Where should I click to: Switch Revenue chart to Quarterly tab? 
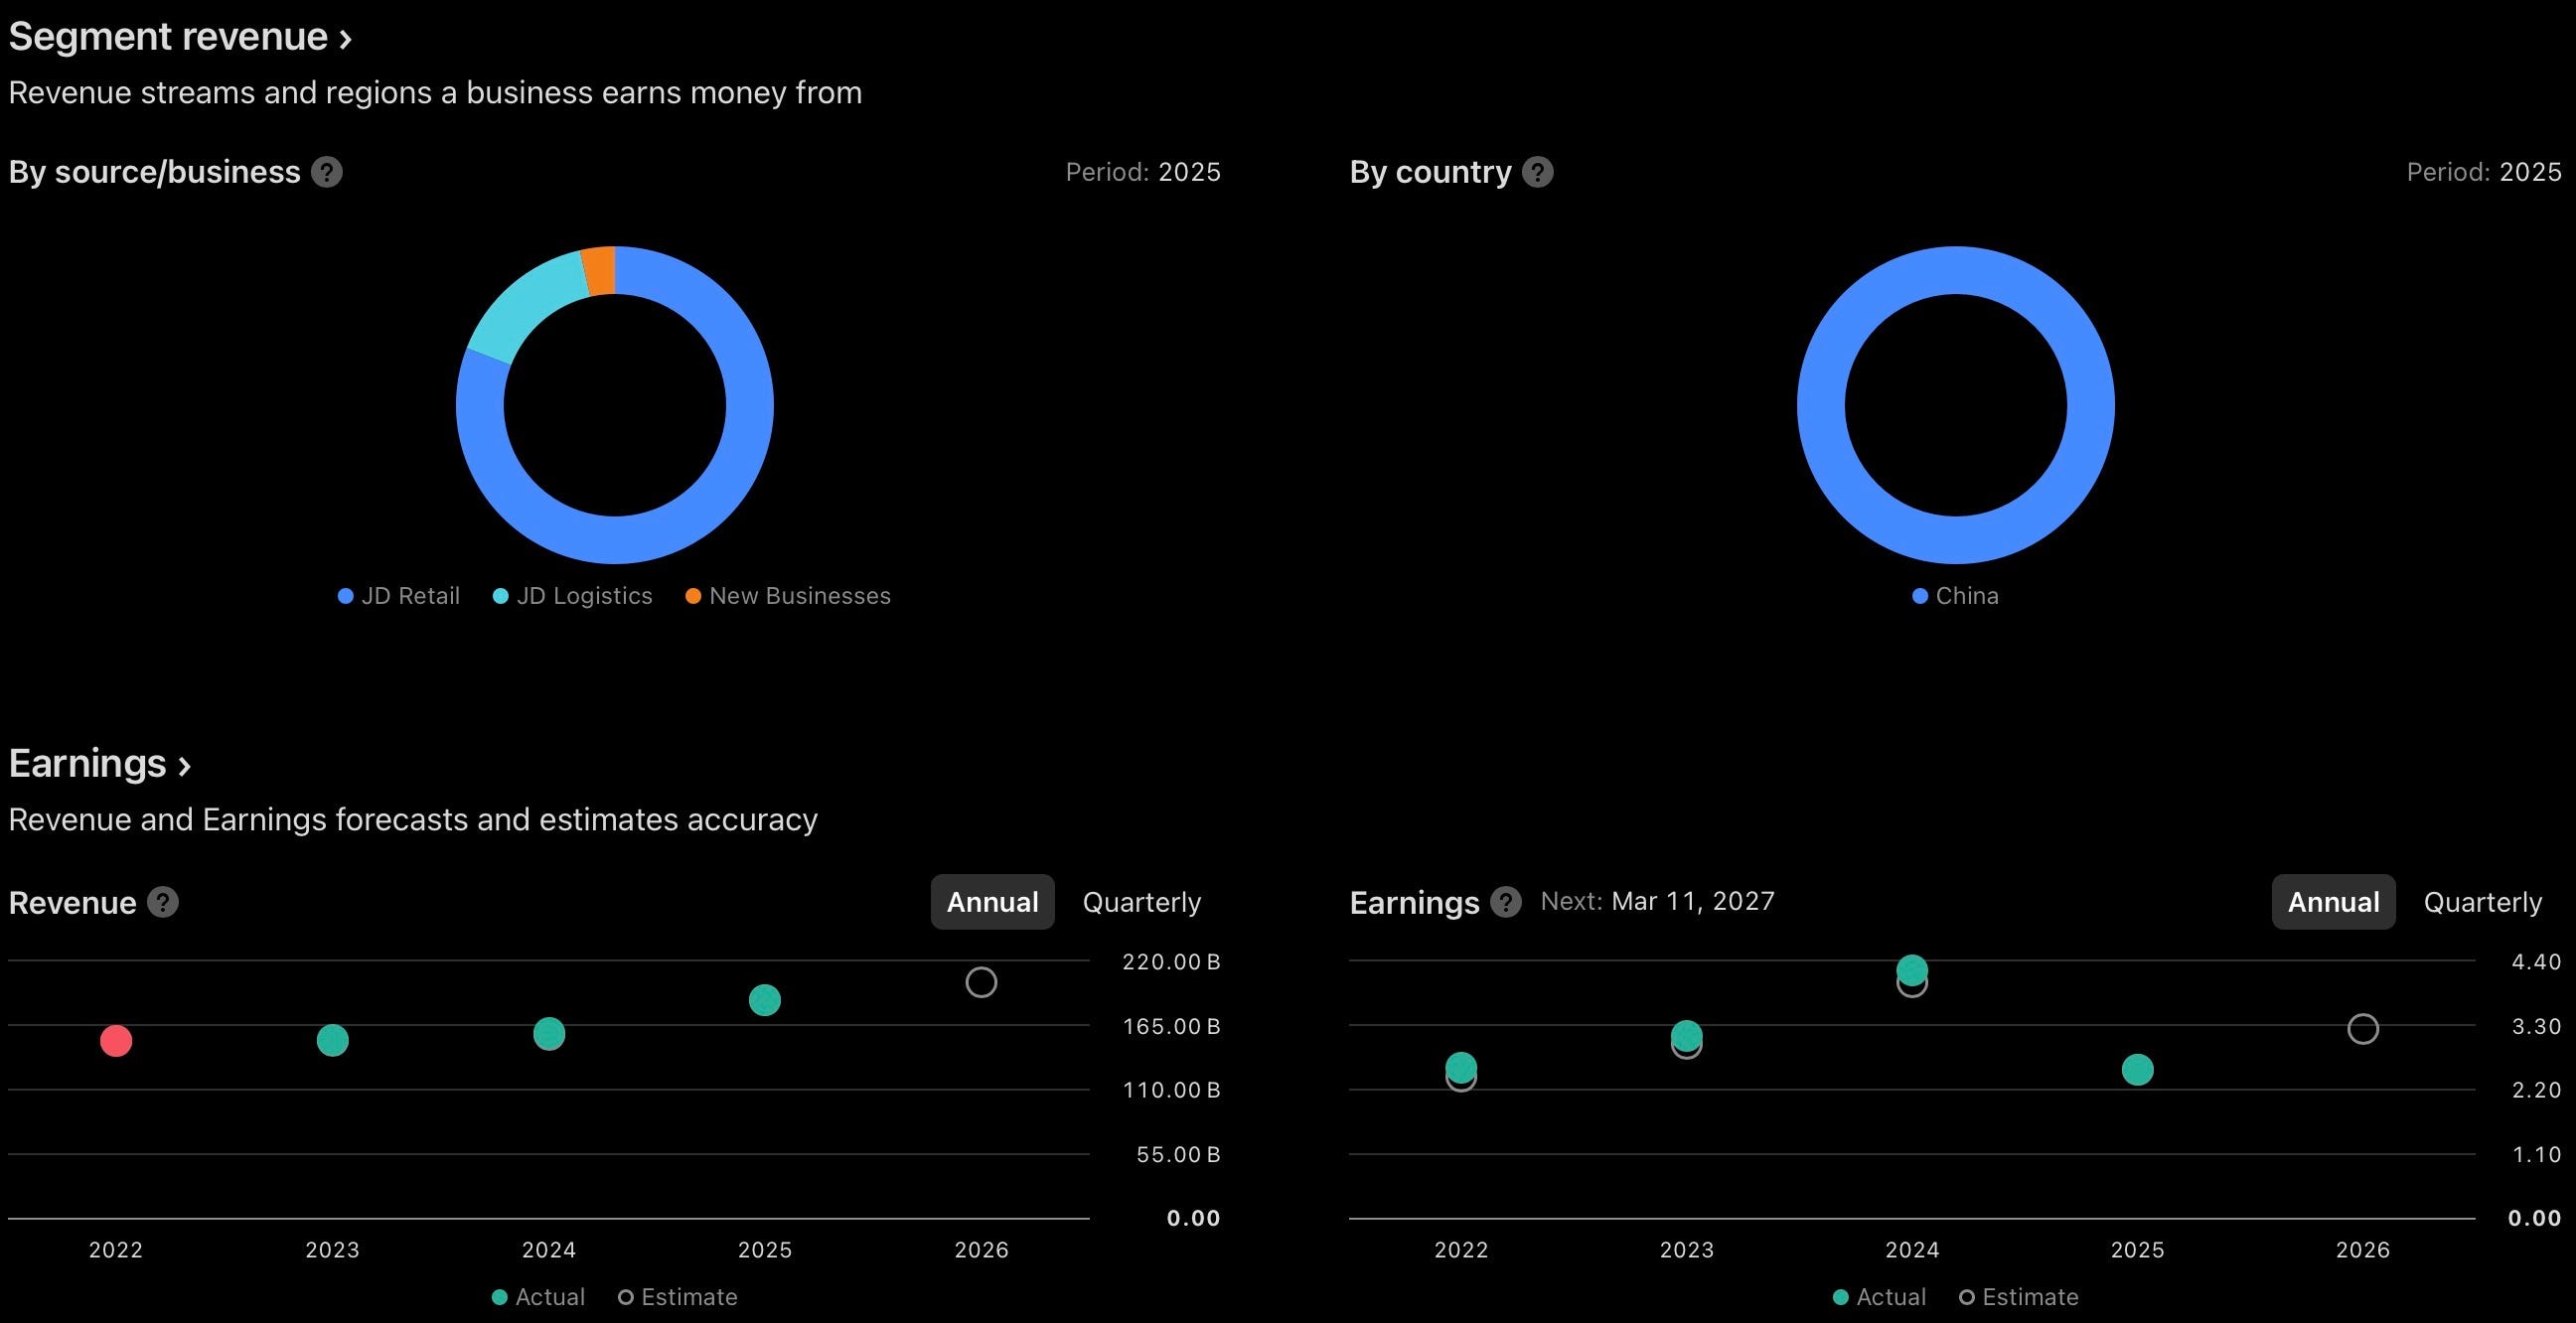pyautogui.click(x=1141, y=902)
